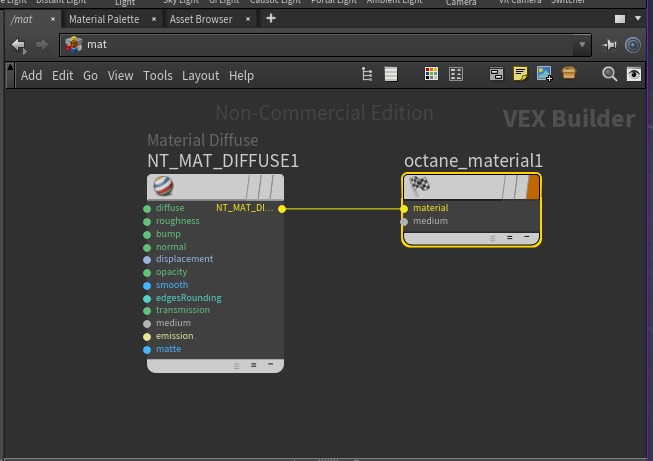Click the bump input connector
This screenshot has height=461, width=653.
[147, 234]
